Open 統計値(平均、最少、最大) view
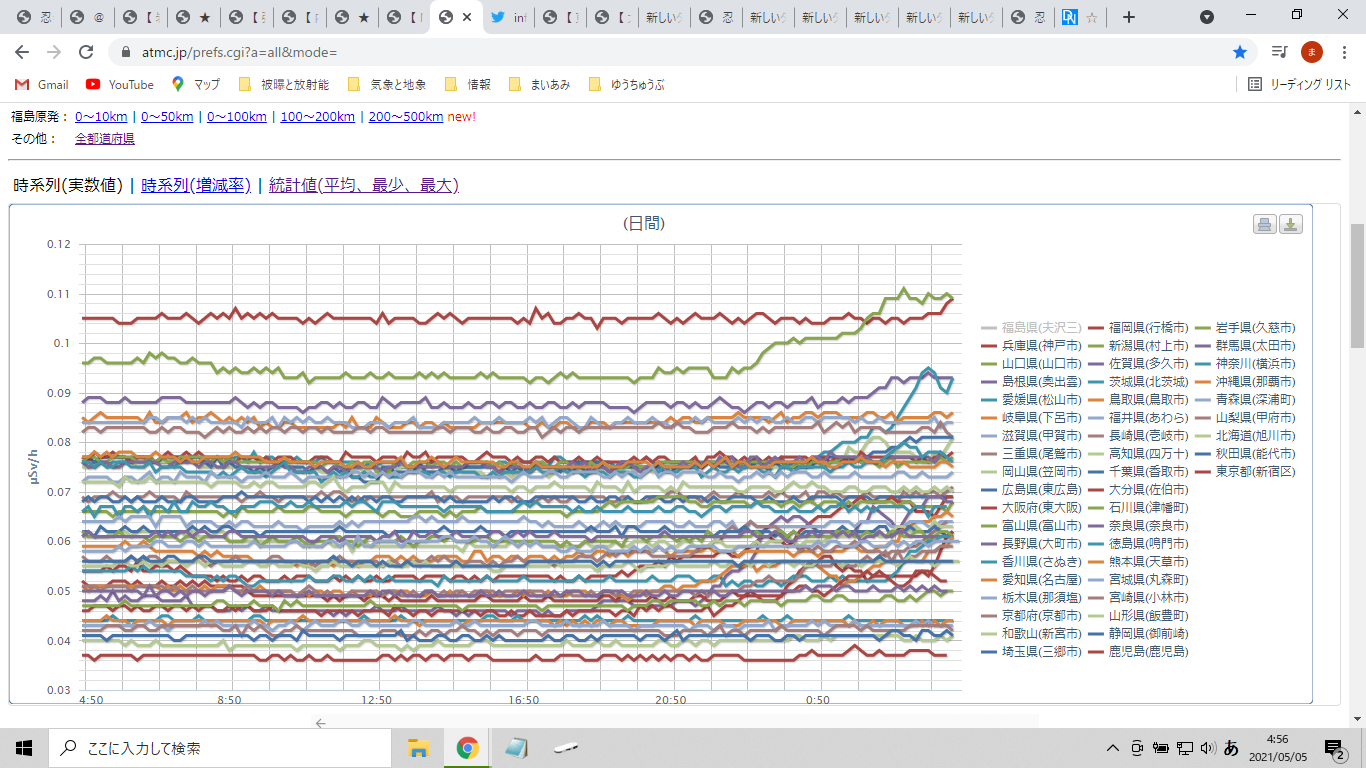 point(364,185)
